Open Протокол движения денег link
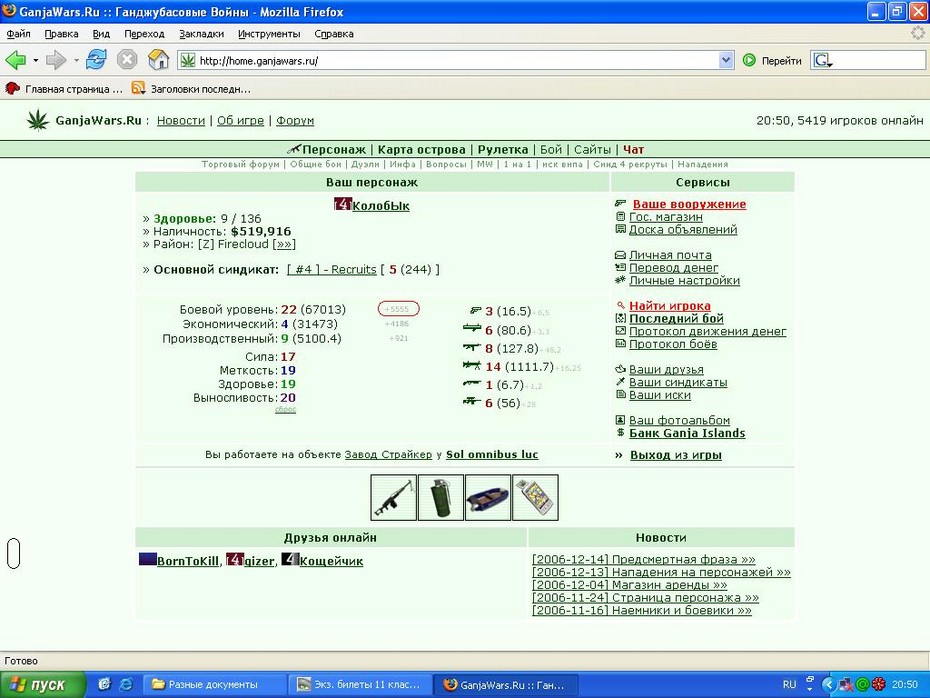This screenshot has height=698, width=930. pyautogui.click(x=708, y=332)
